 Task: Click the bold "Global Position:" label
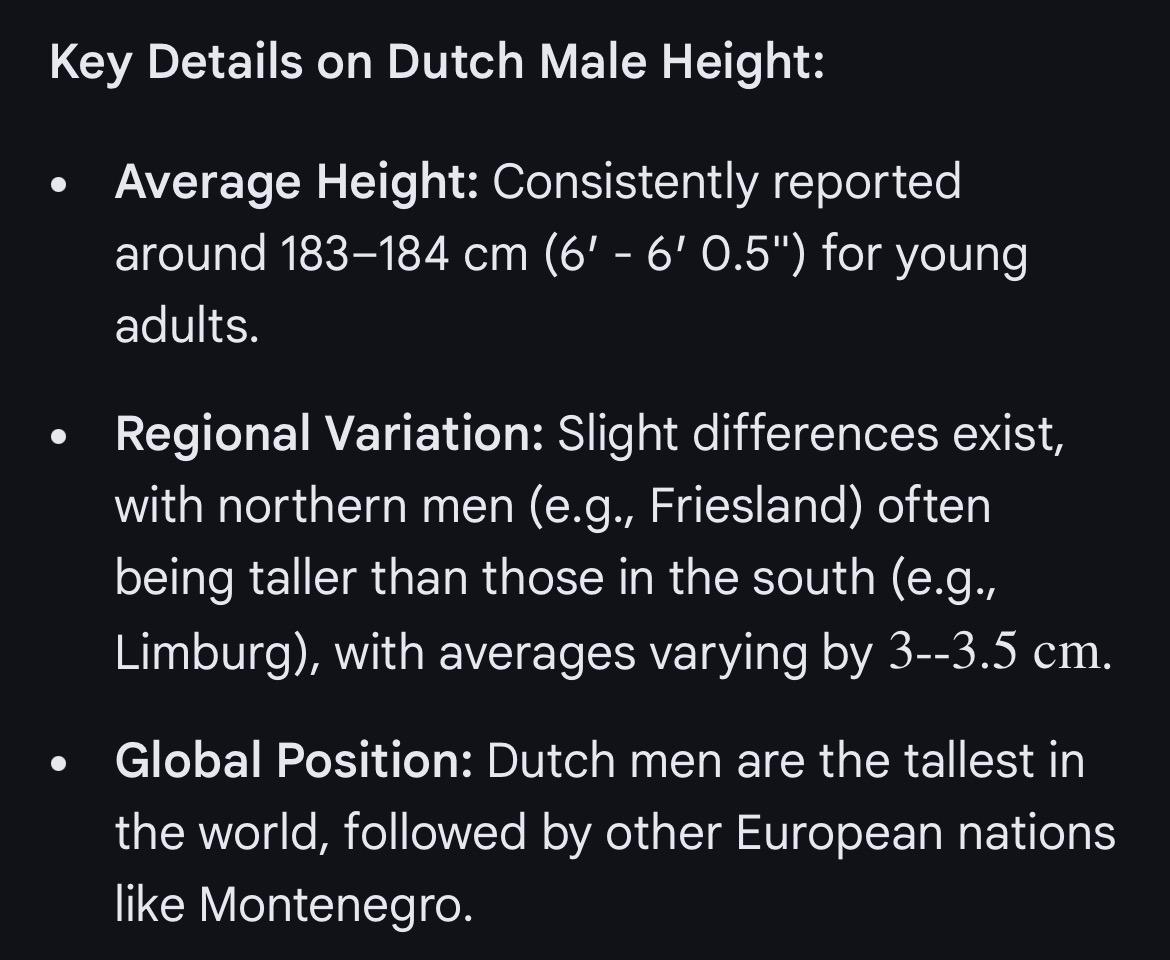pos(293,761)
